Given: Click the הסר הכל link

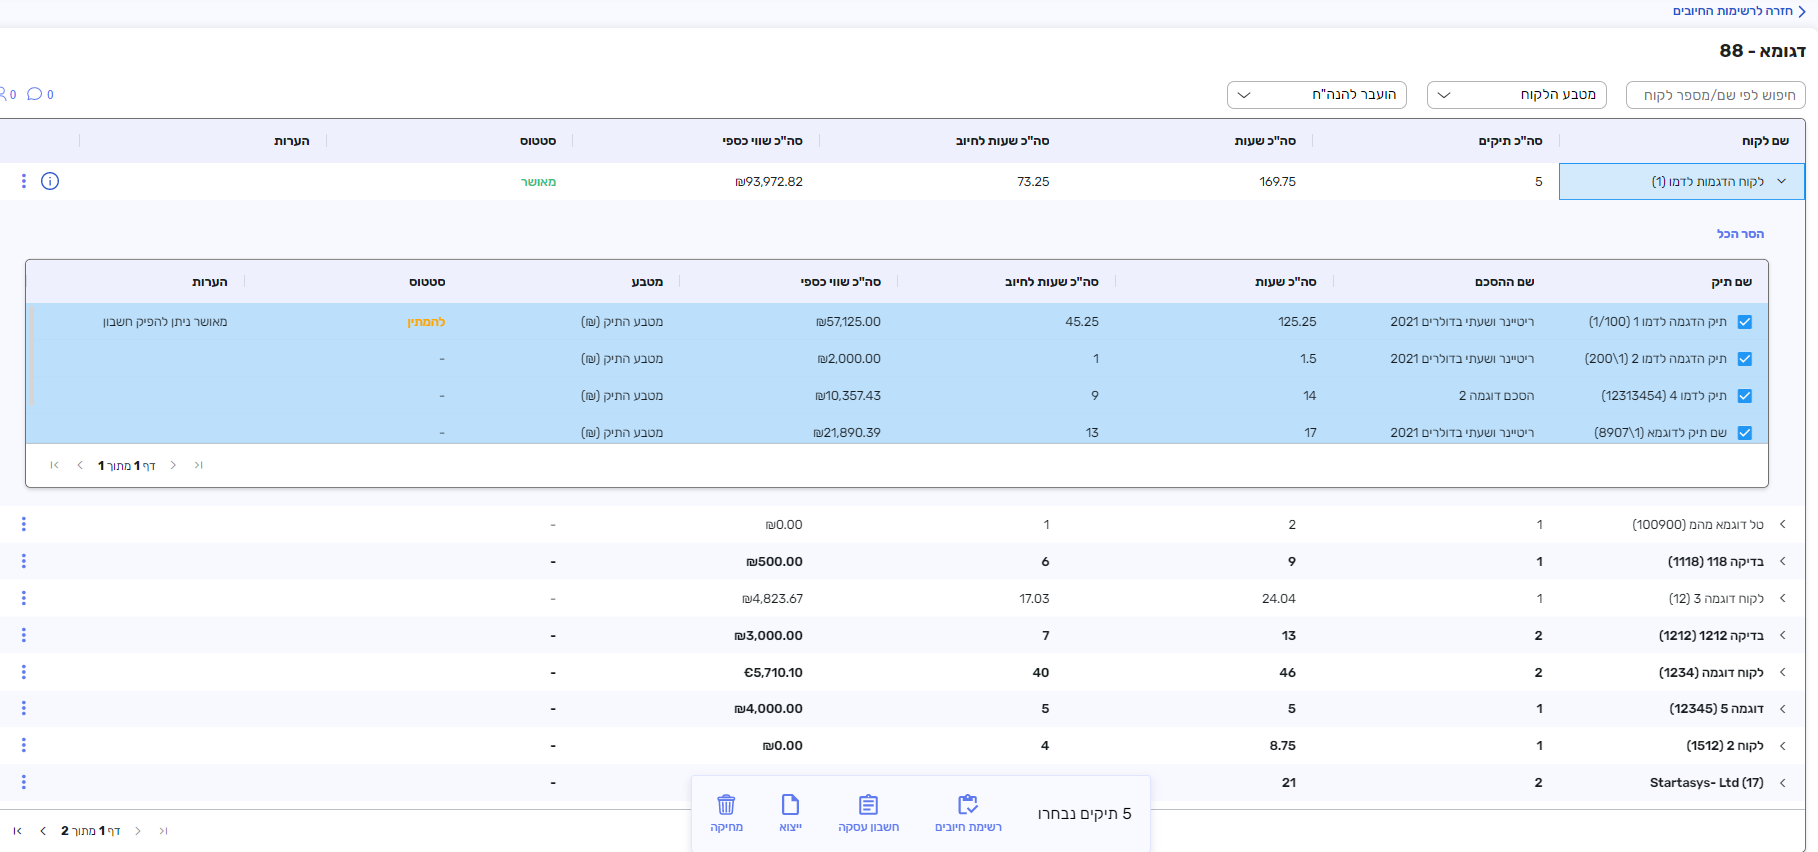Looking at the screenshot, I should pos(1740,234).
